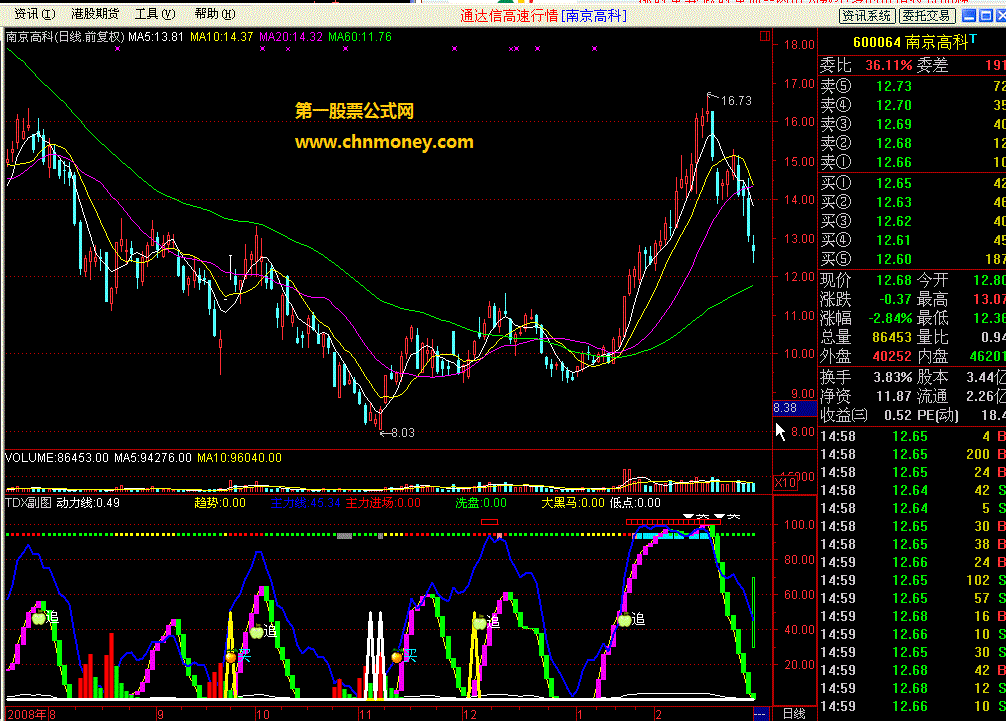Select the 卖① 12.66 ask row
The height and width of the screenshot is (721, 1006).
pyautogui.click(x=912, y=162)
